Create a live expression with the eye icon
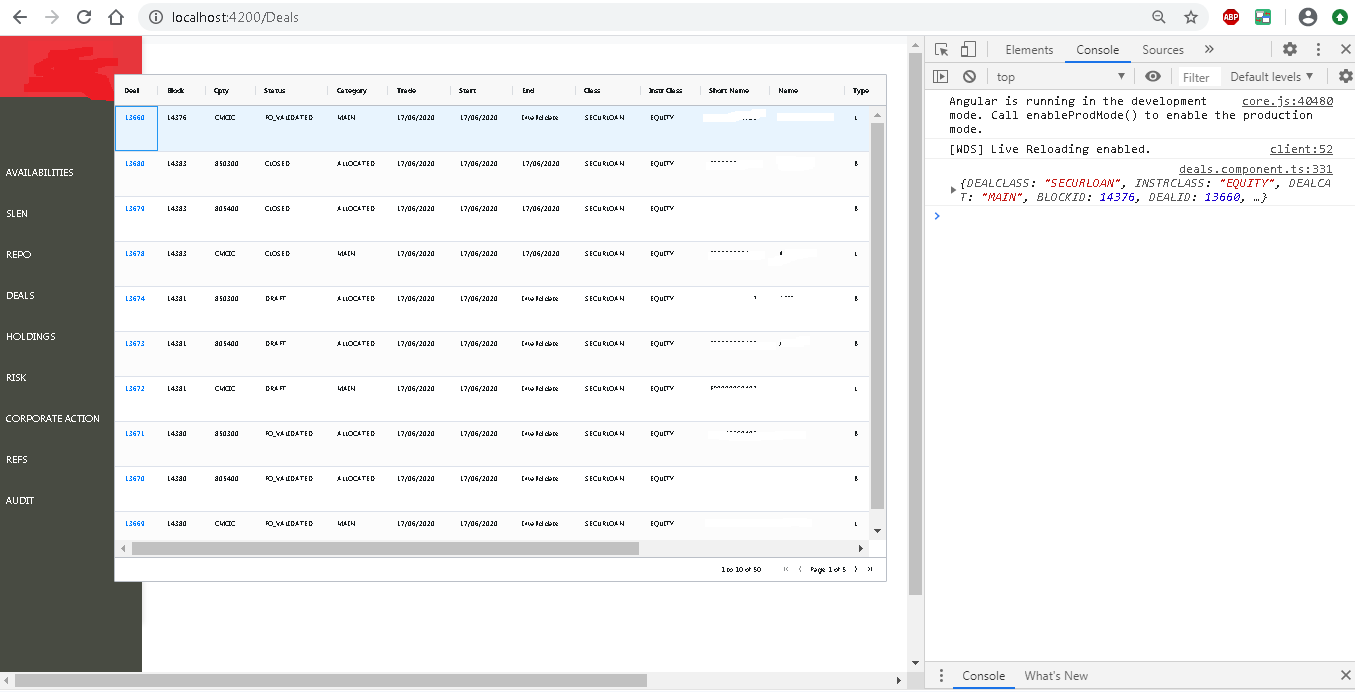1355x692 pixels. (1153, 76)
